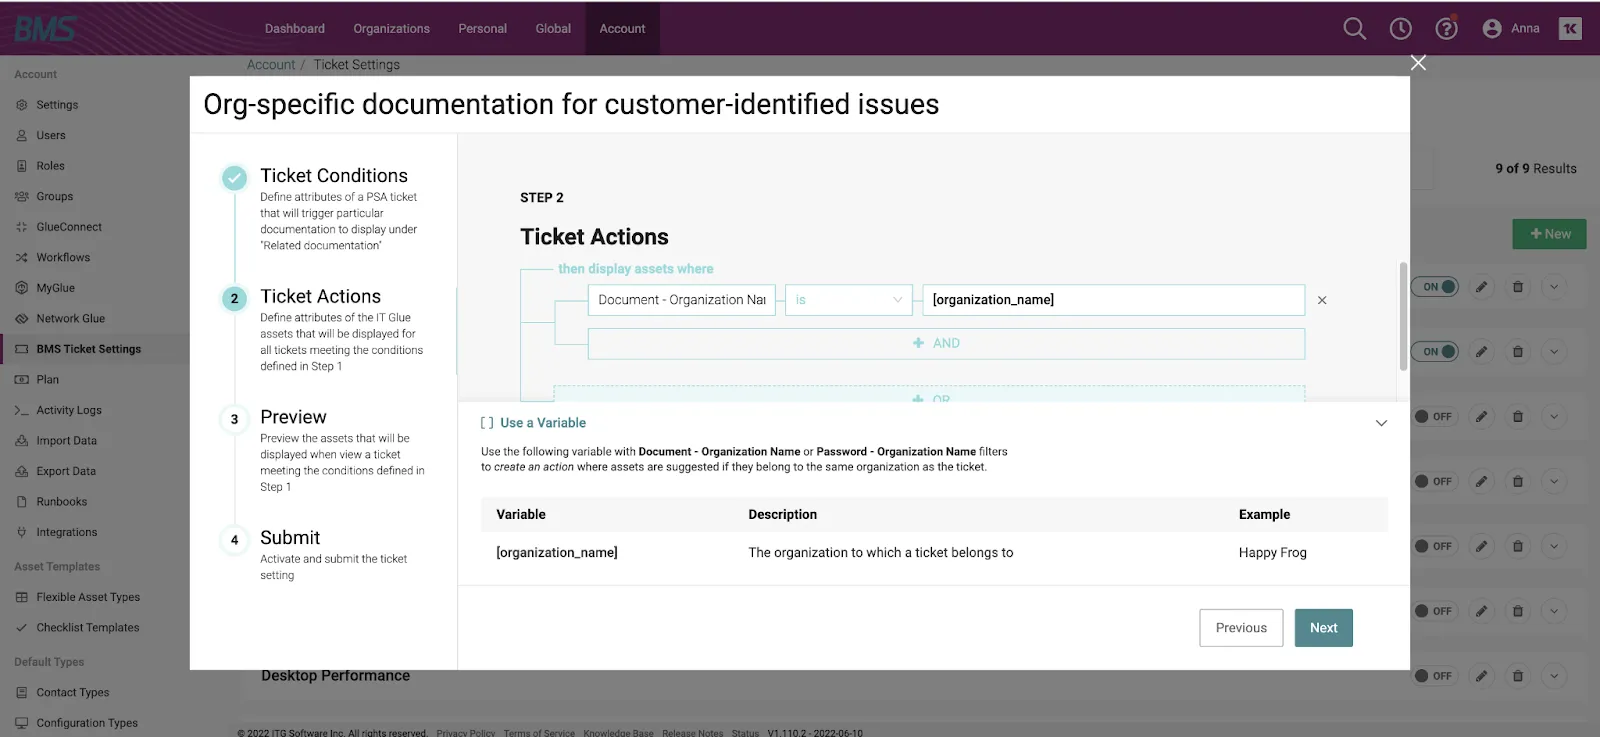This screenshot has height=737, width=1600.
Task: Open Workflows in the sidebar
Action: pos(63,258)
